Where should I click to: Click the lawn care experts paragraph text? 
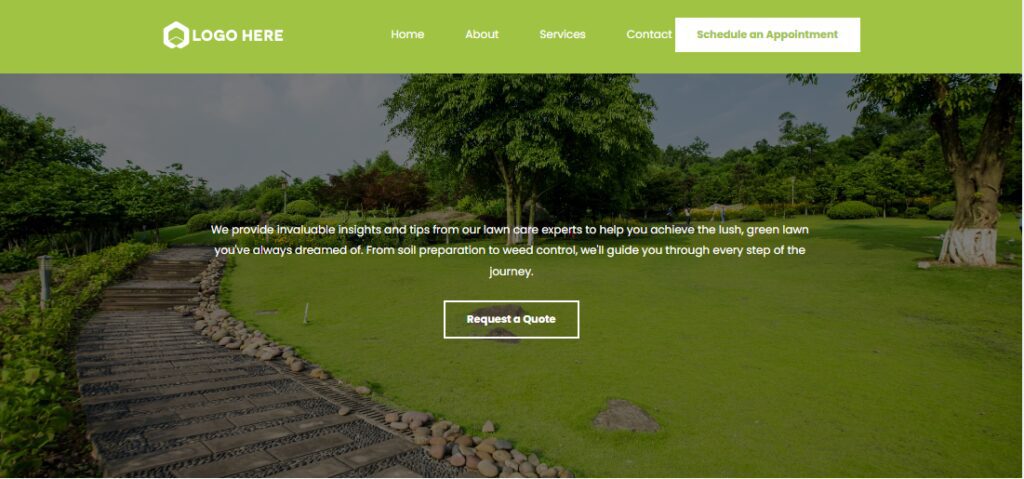point(510,250)
